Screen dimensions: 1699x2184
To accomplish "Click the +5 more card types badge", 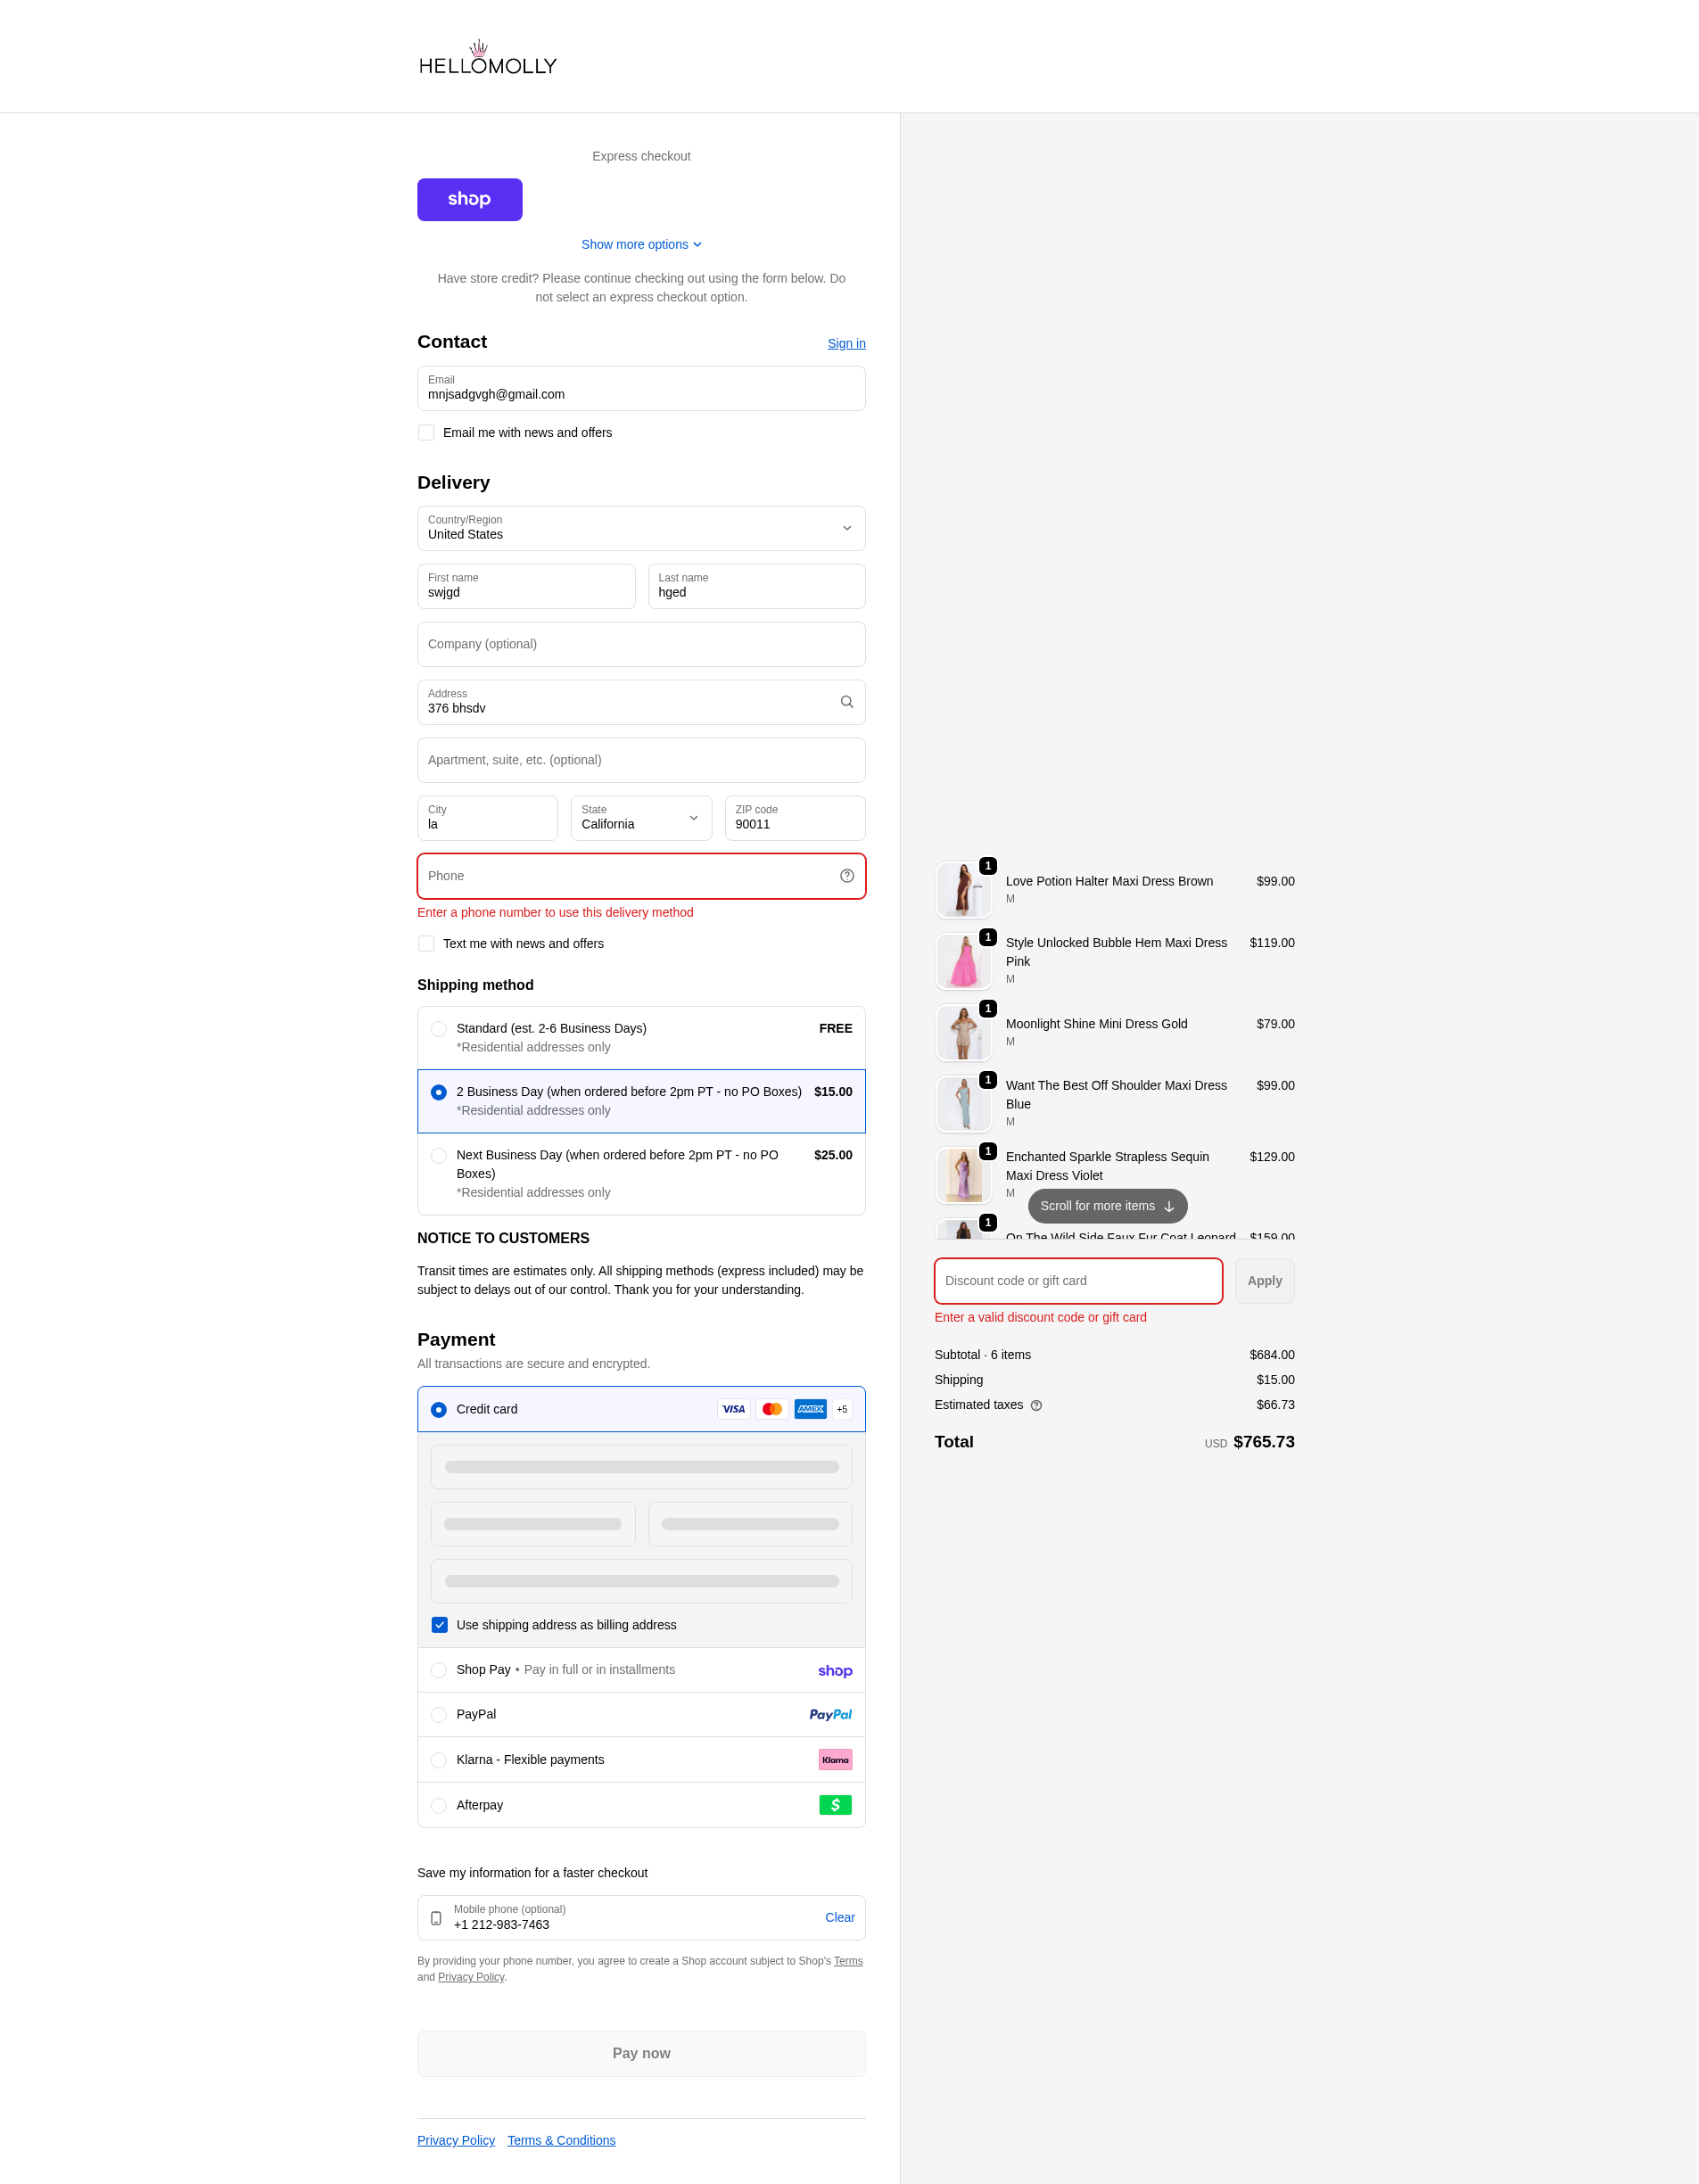I will coord(842,1409).
